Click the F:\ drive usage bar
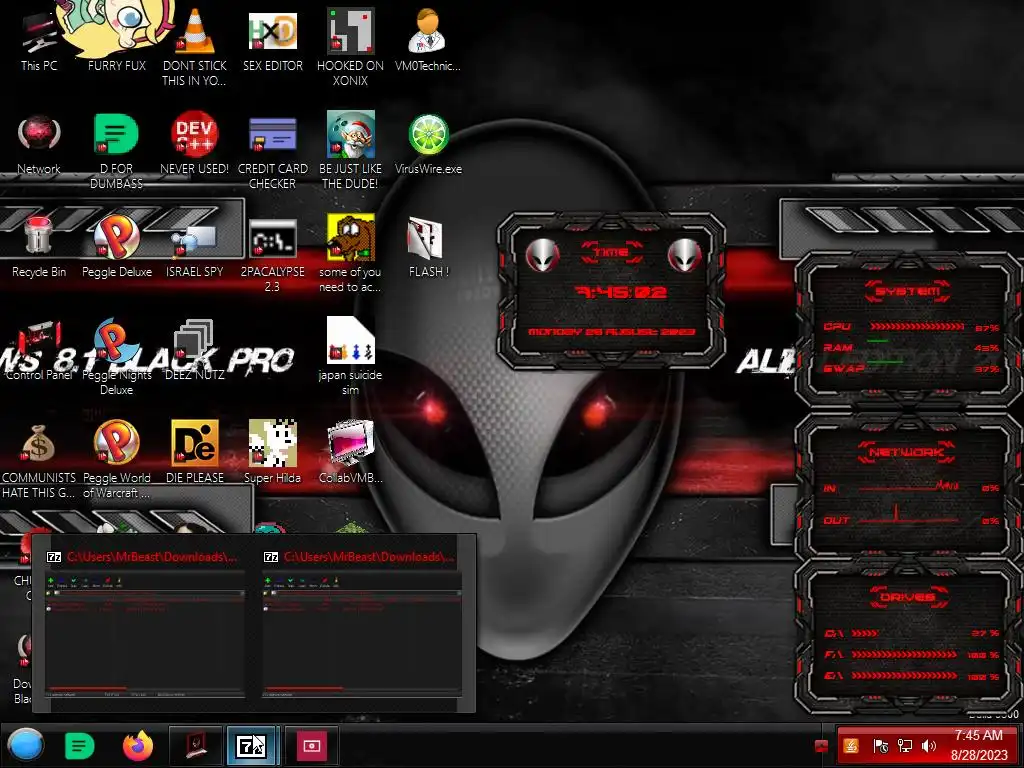This screenshot has height=768, width=1024. pos(904,654)
